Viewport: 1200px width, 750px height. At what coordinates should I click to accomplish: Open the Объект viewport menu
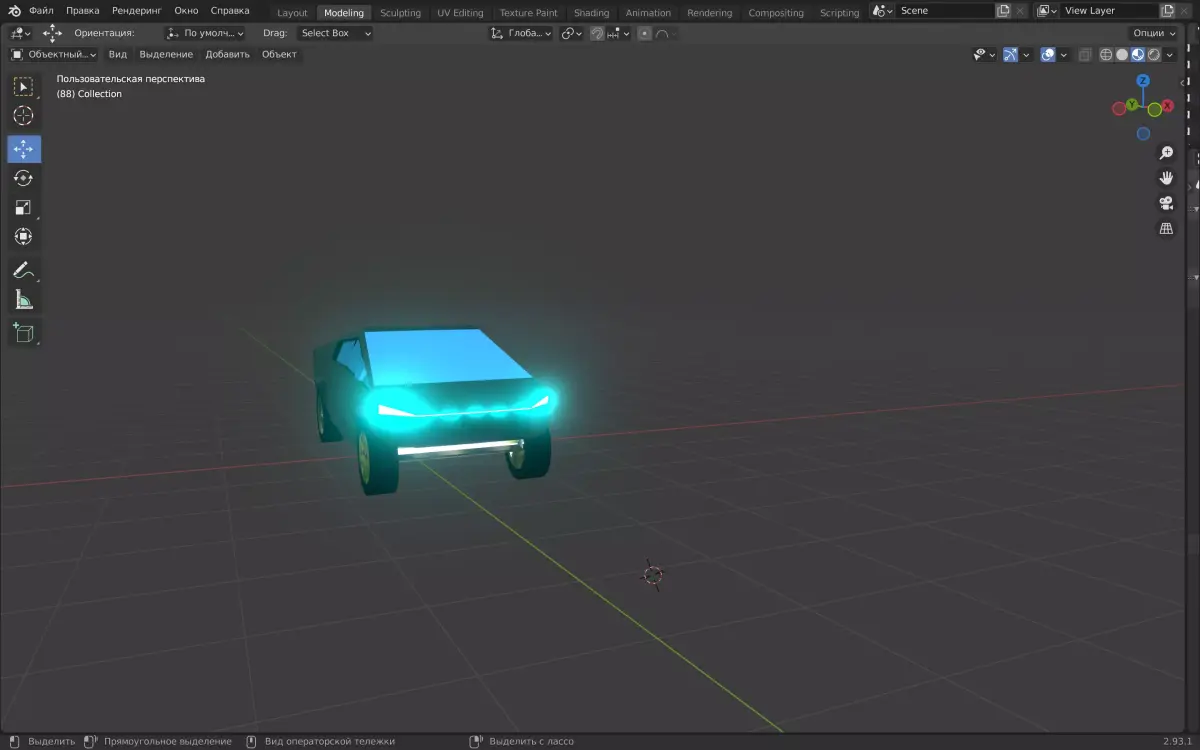(279, 54)
